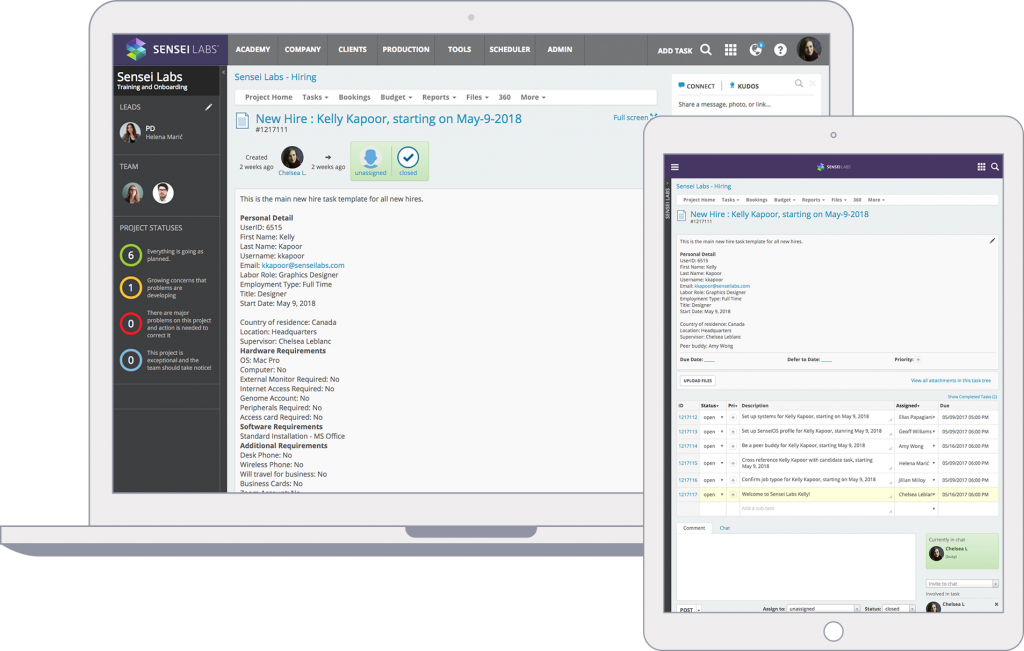Open Sensei Labs - Hiring link on laptop

[275, 77]
